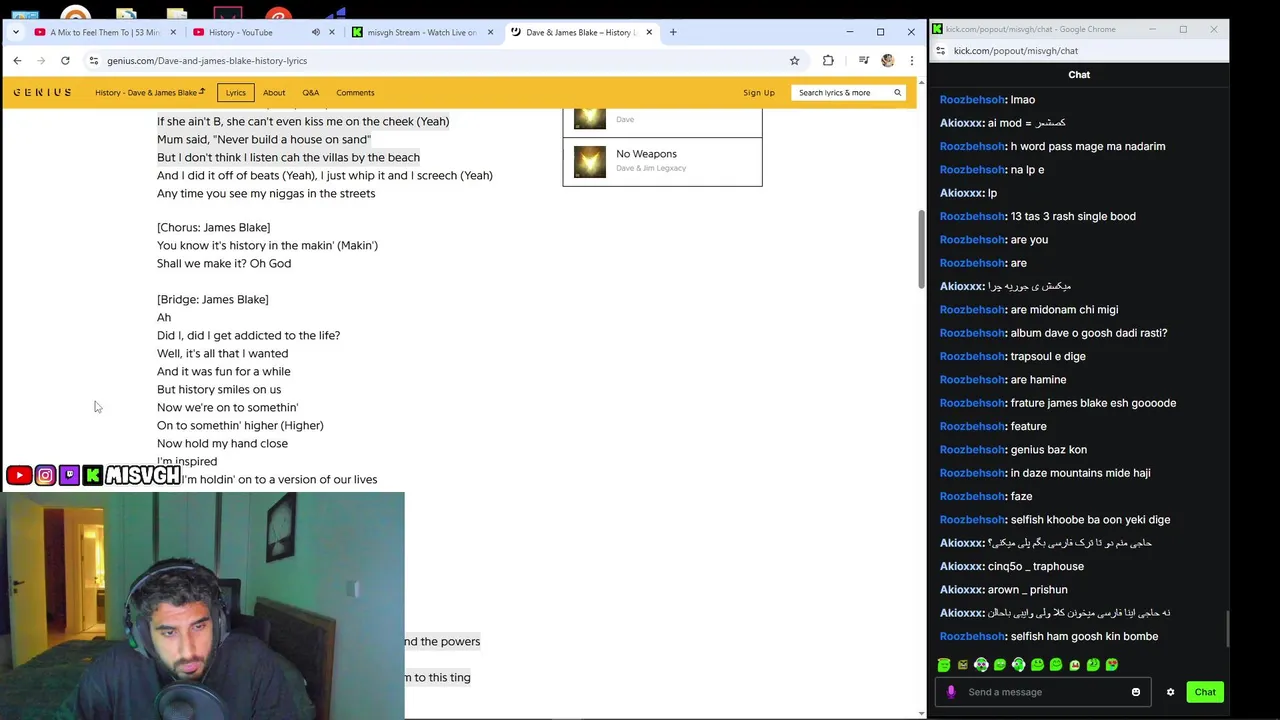Click message 'album dave o goosh dadi rasti?'
This screenshot has height=720, width=1280.
[1089, 333]
